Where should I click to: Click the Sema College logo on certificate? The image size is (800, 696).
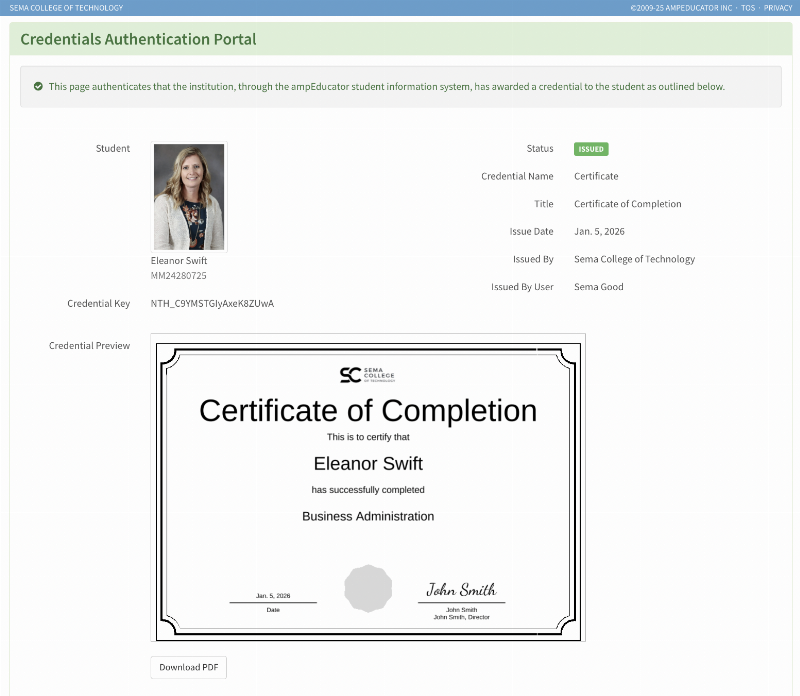pos(367,375)
